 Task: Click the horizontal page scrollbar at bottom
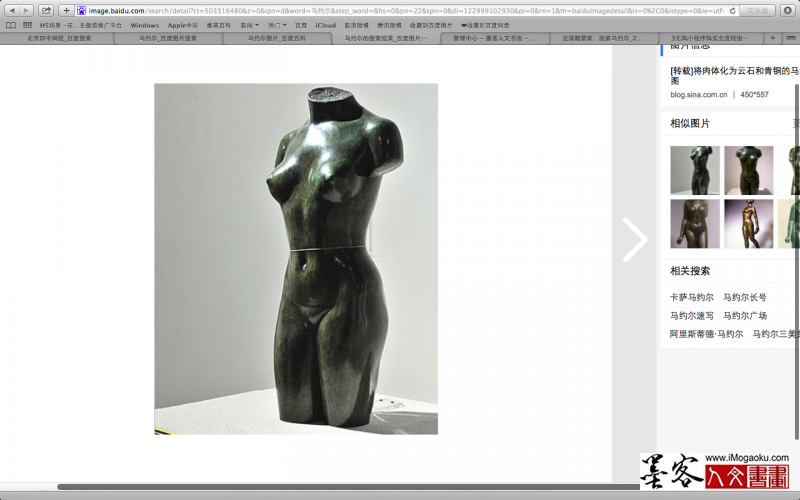click(348, 487)
